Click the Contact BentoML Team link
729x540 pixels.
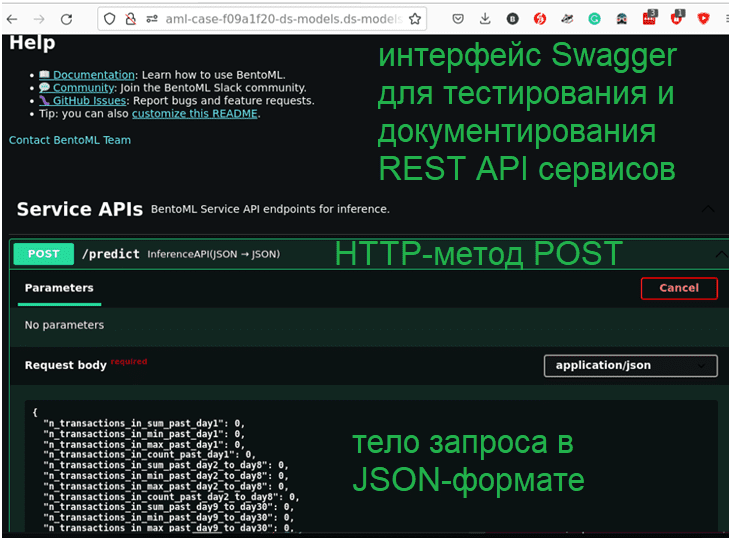pyautogui.click(x=69, y=140)
